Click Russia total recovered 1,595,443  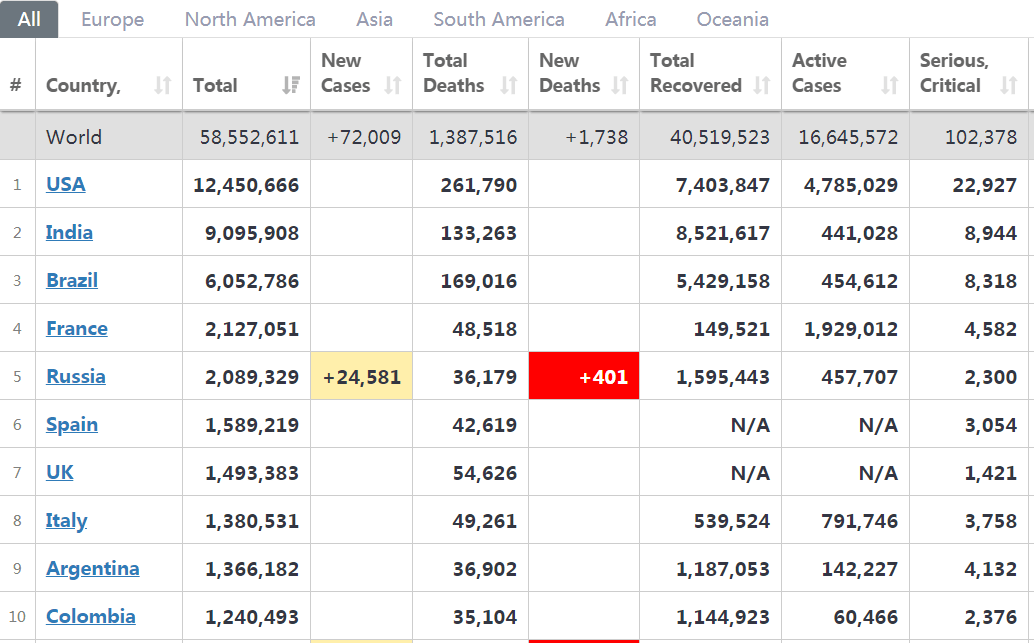(x=723, y=377)
